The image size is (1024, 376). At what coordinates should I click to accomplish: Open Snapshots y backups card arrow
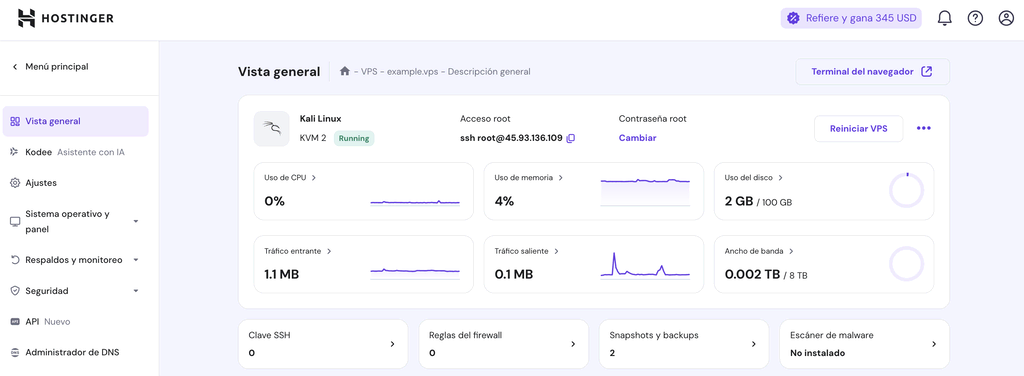[x=754, y=344]
